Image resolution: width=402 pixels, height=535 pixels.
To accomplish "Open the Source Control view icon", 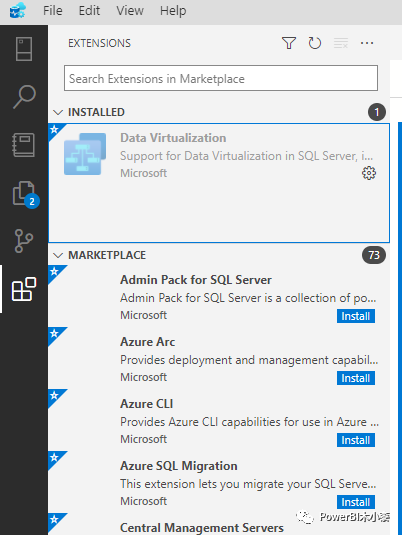I will (24, 241).
